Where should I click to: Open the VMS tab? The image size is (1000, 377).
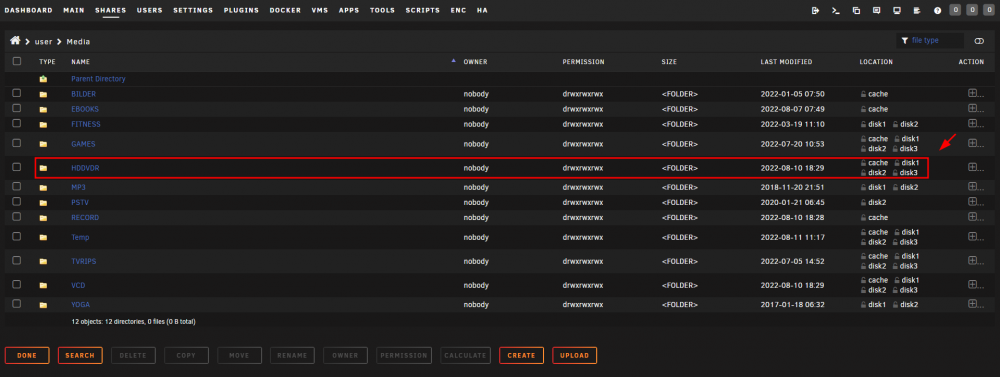pyautogui.click(x=320, y=11)
